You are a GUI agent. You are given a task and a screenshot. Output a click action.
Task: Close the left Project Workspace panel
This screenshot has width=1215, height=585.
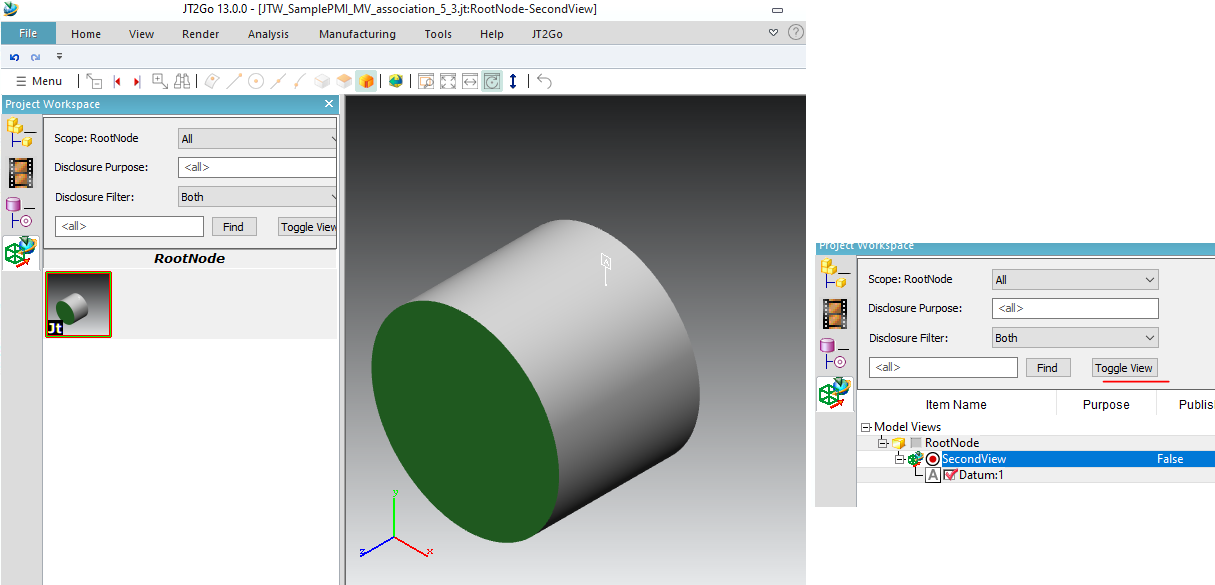click(329, 104)
